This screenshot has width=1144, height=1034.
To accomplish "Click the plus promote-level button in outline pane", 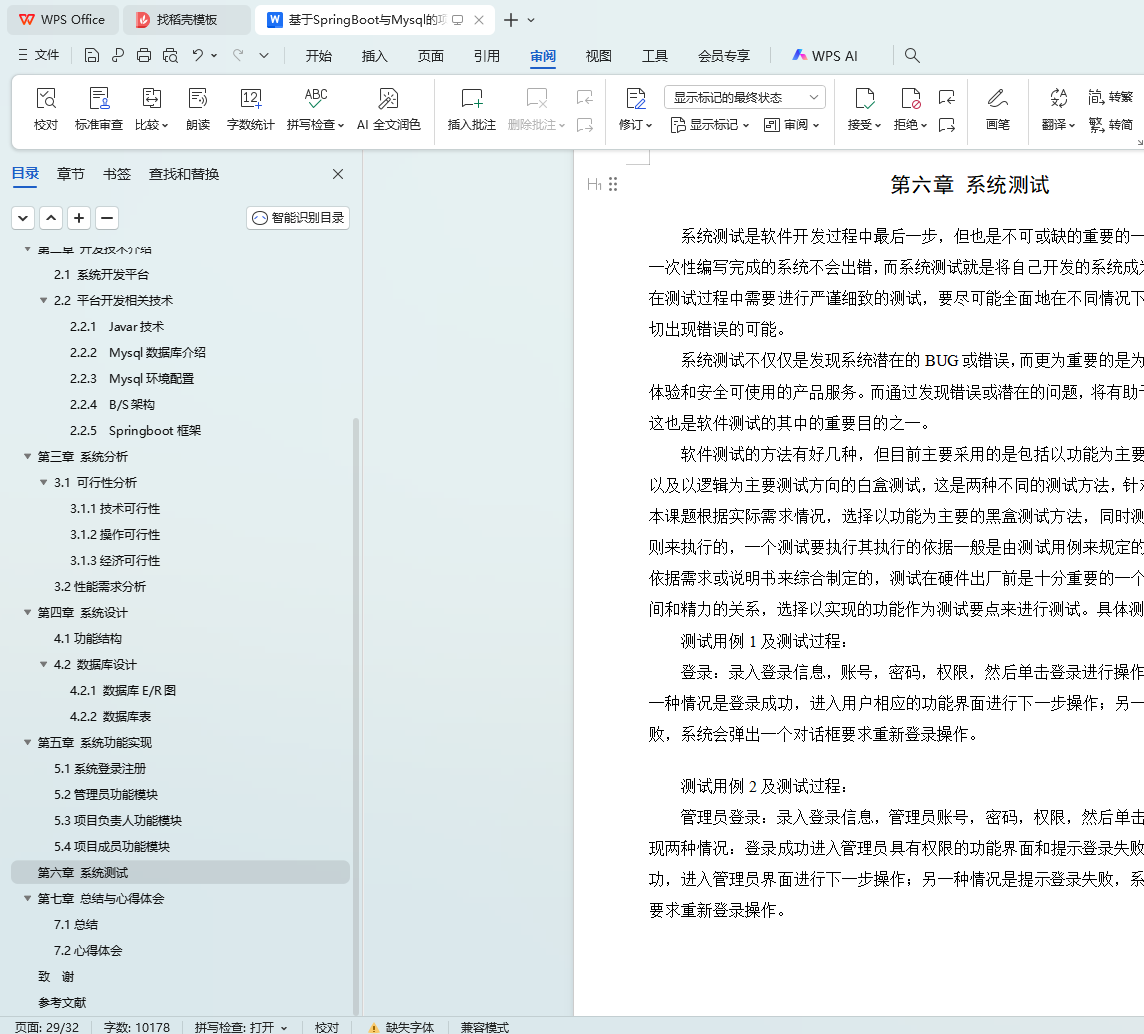I will pos(79,217).
